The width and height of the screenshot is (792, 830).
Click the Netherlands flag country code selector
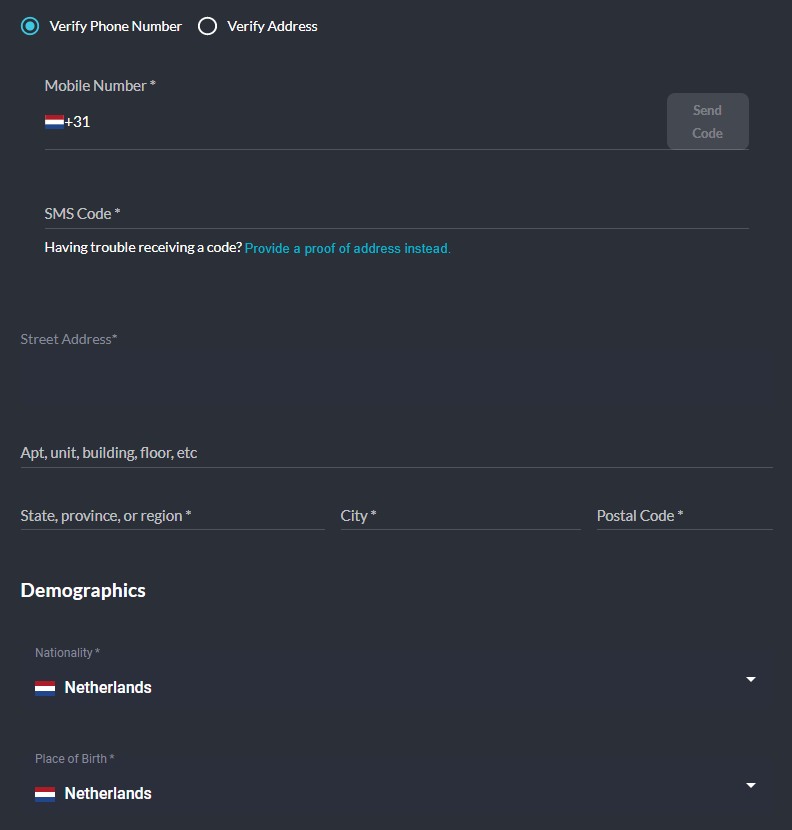click(x=55, y=122)
